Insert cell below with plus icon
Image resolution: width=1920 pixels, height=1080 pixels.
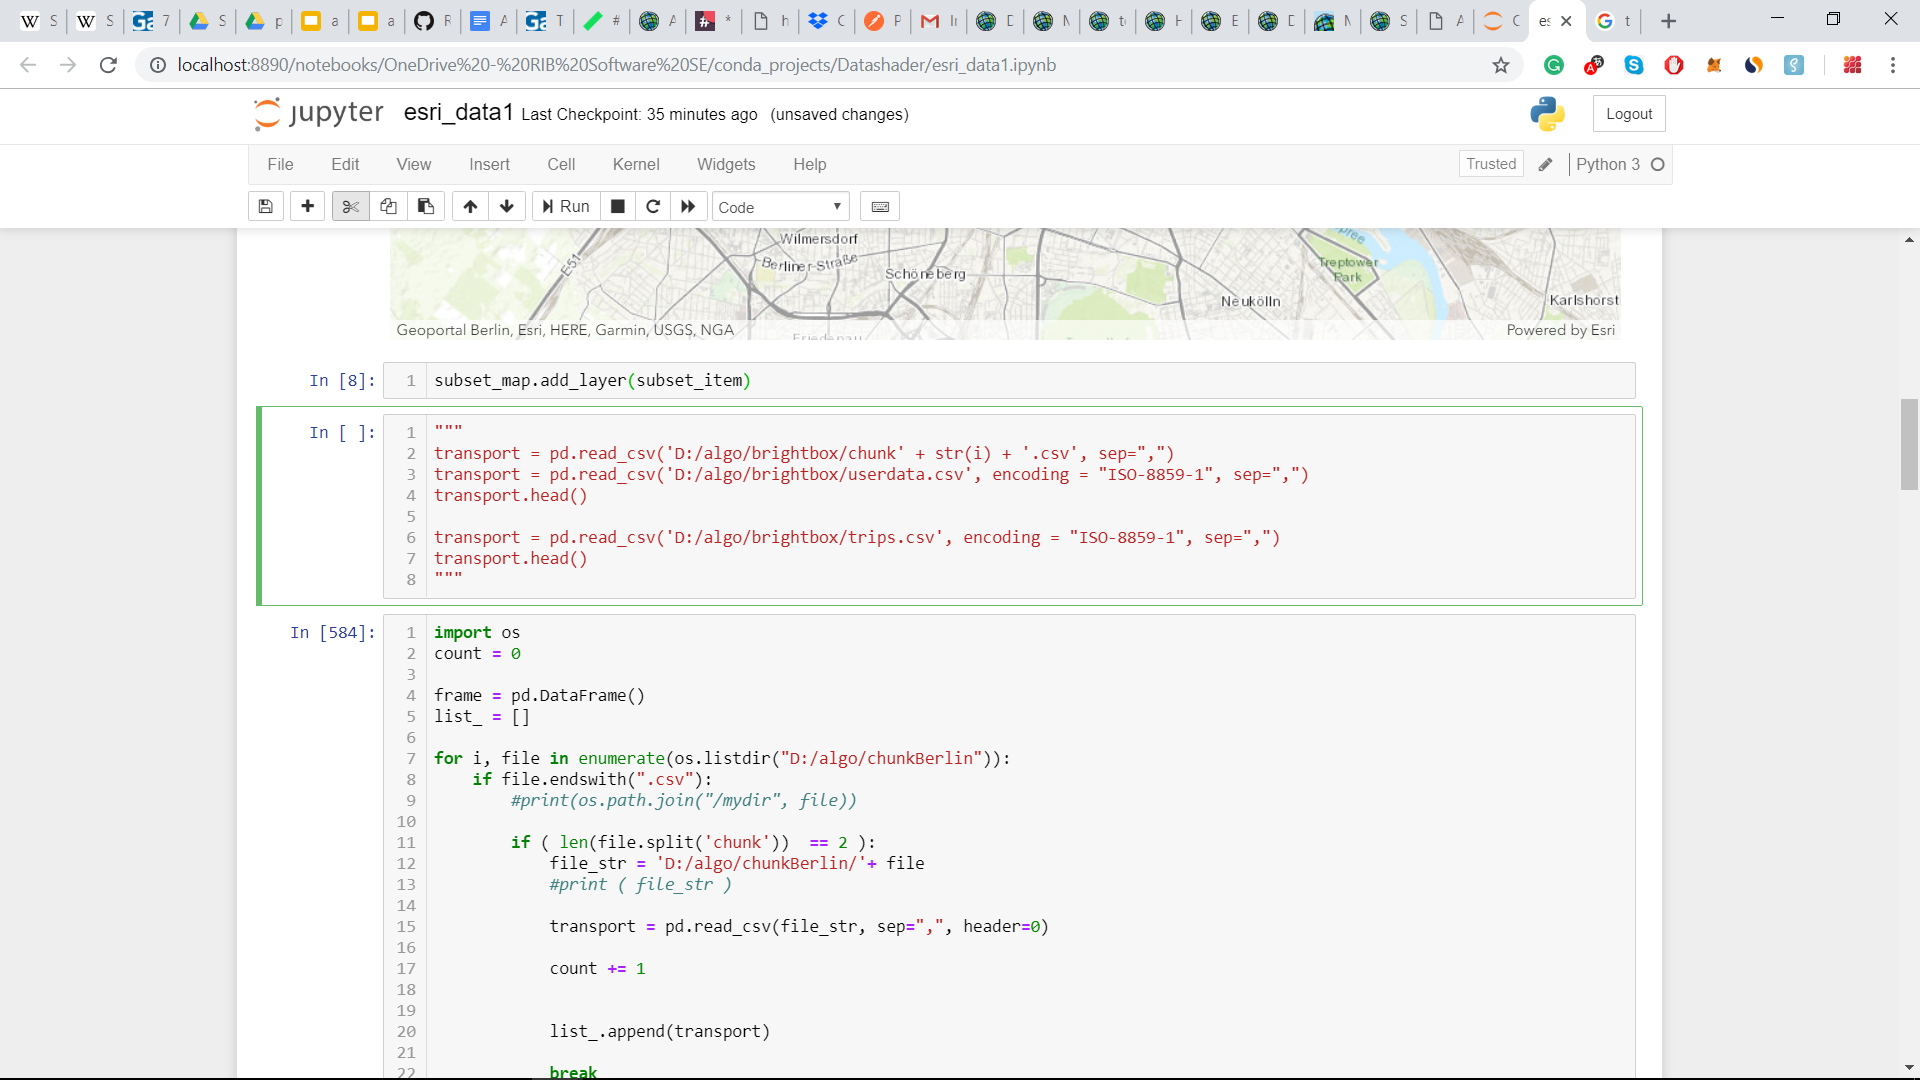click(307, 206)
